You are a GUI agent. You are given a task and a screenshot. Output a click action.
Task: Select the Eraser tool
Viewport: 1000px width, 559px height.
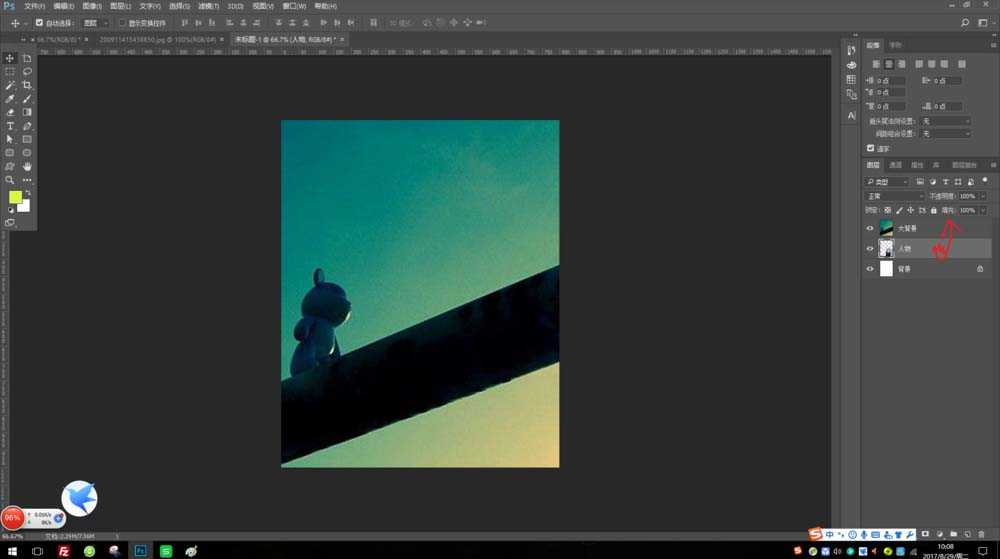point(10,113)
